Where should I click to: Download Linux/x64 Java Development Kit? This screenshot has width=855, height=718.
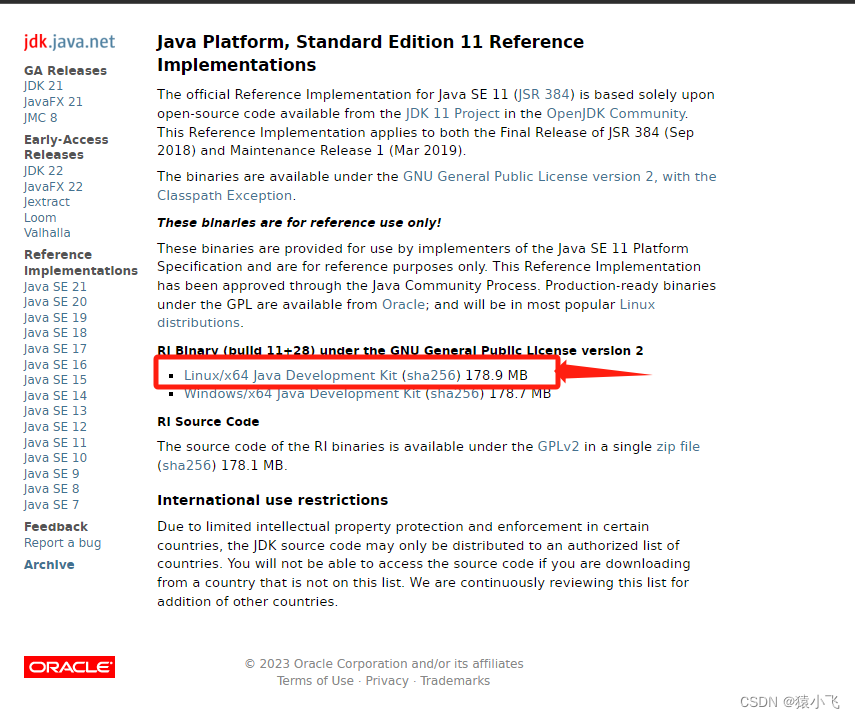[291, 375]
